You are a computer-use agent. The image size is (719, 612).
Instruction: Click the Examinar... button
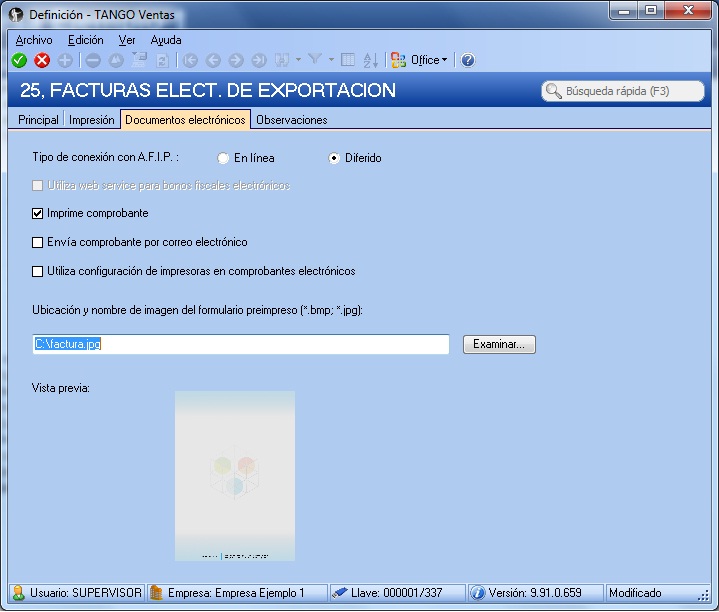(499, 344)
